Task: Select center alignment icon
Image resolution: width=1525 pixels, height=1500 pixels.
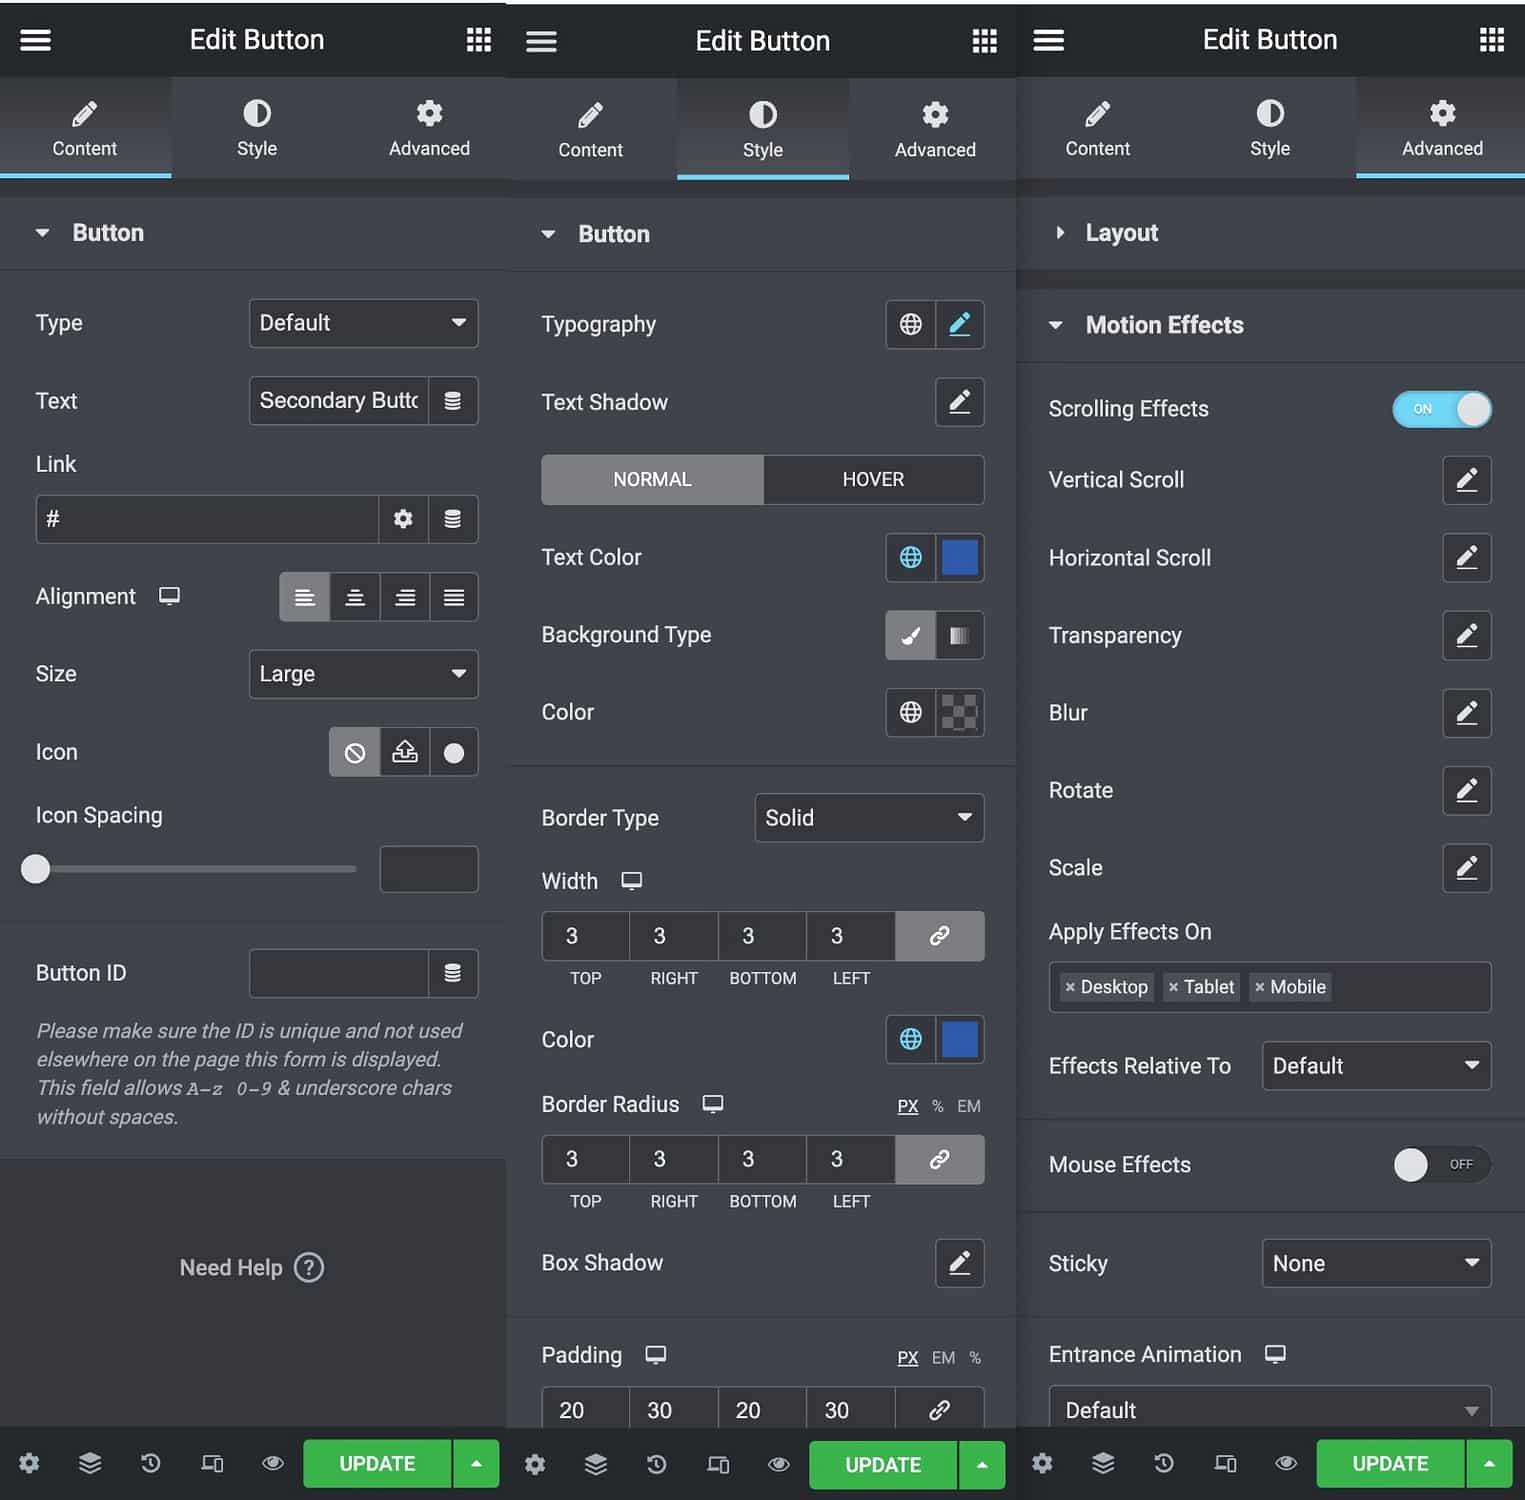Action: pyautogui.click(x=355, y=597)
